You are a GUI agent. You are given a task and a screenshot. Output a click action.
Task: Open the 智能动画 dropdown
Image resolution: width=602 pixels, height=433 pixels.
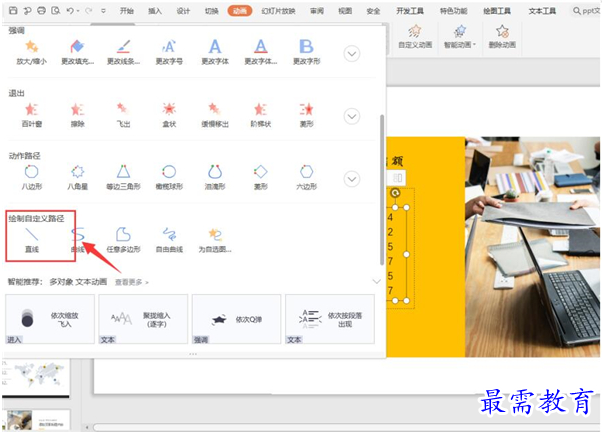tap(460, 36)
